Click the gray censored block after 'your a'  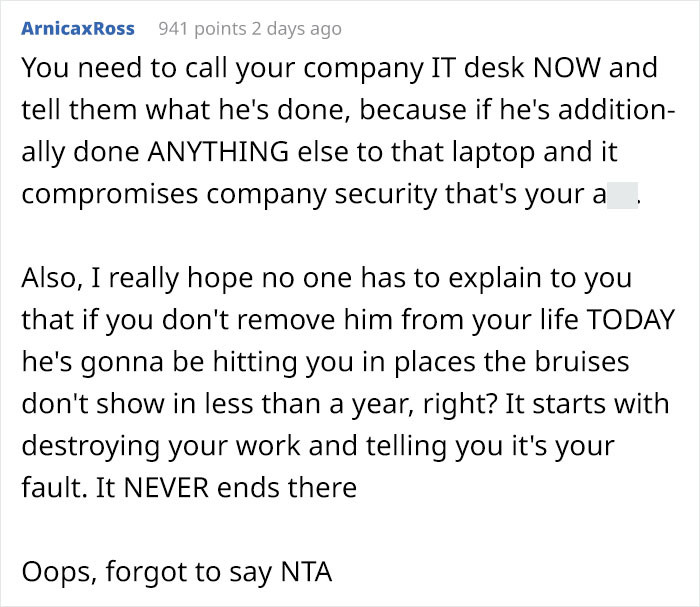coord(621,194)
